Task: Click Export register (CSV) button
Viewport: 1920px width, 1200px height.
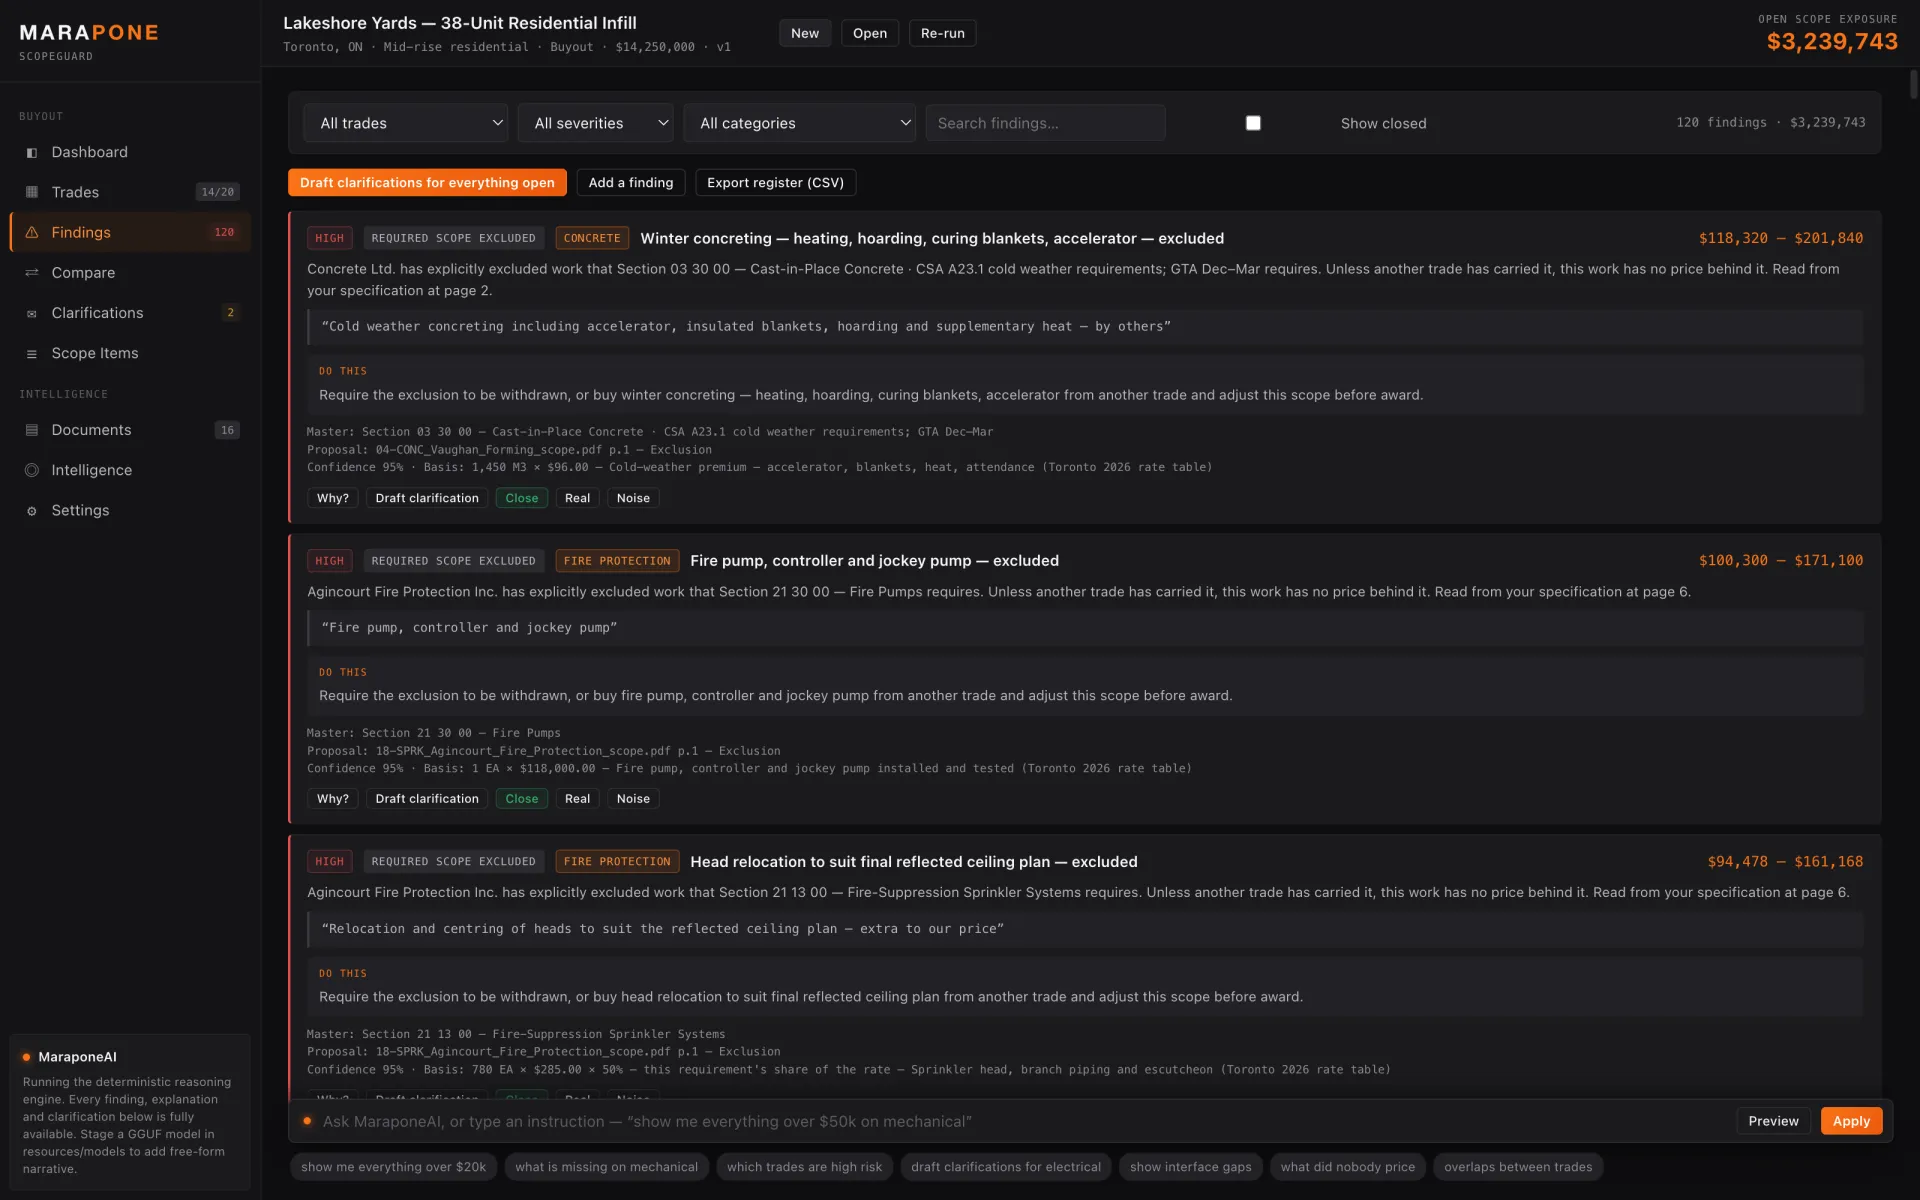Action: (775, 183)
